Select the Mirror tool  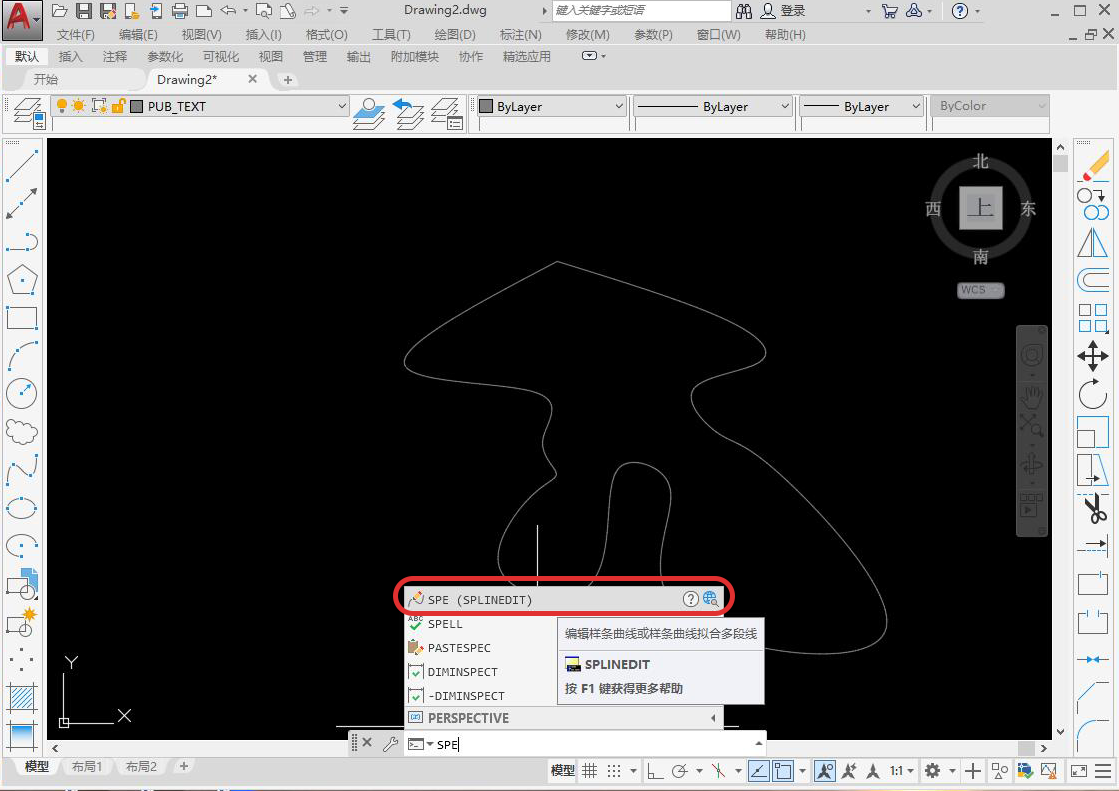tap(1093, 242)
